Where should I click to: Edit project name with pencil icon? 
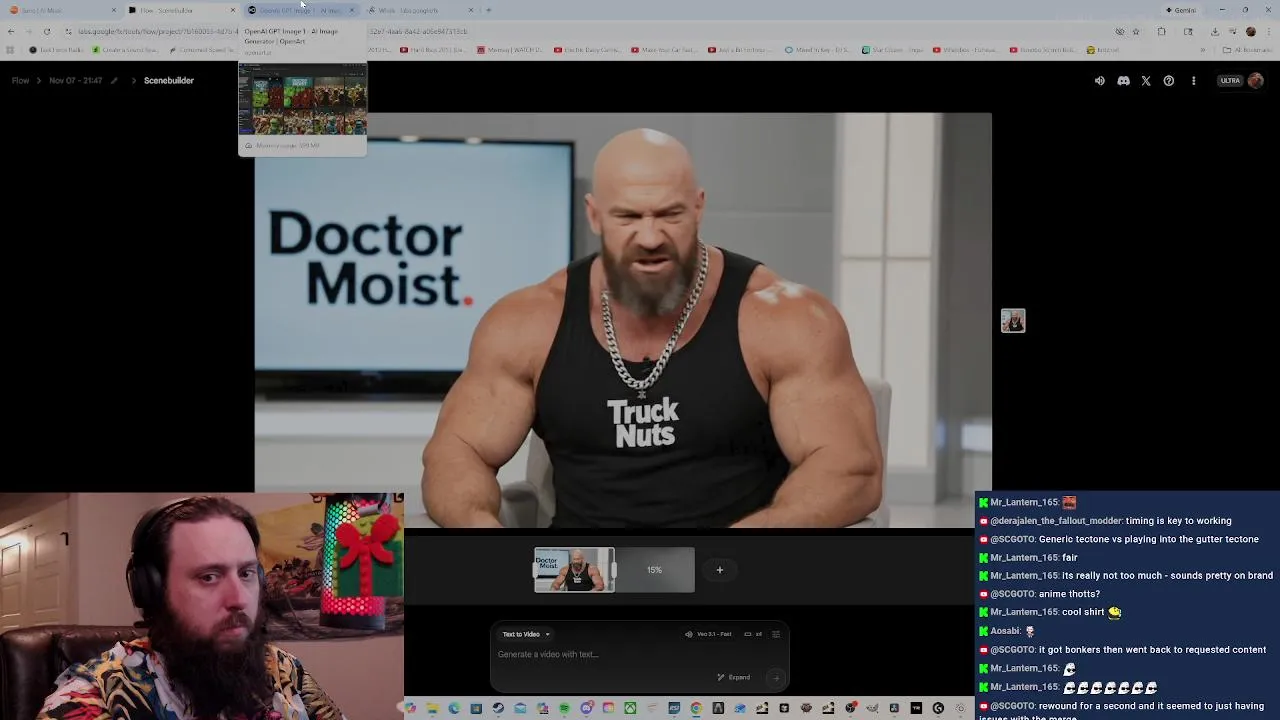tap(114, 81)
